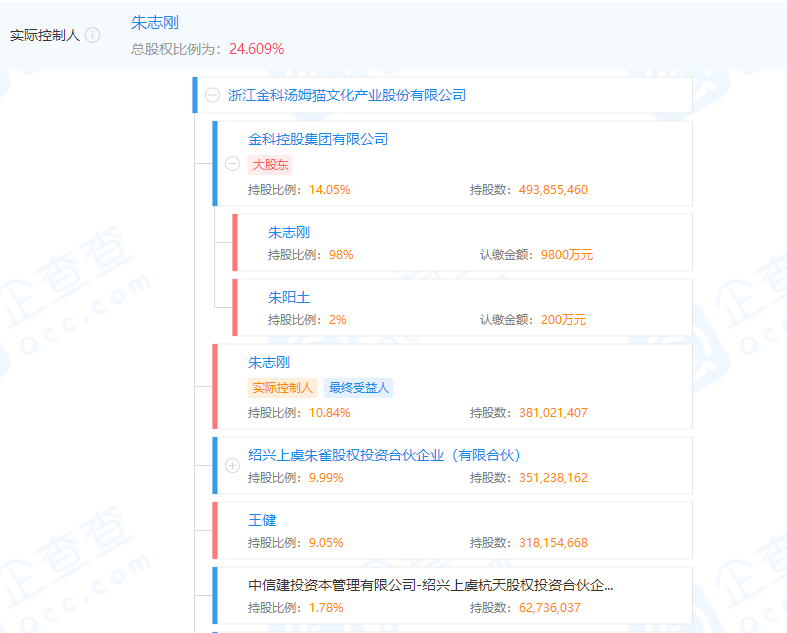Open 朱志刚 with 98% shareholding
The width and height of the screenshot is (787, 633).
point(289,232)
